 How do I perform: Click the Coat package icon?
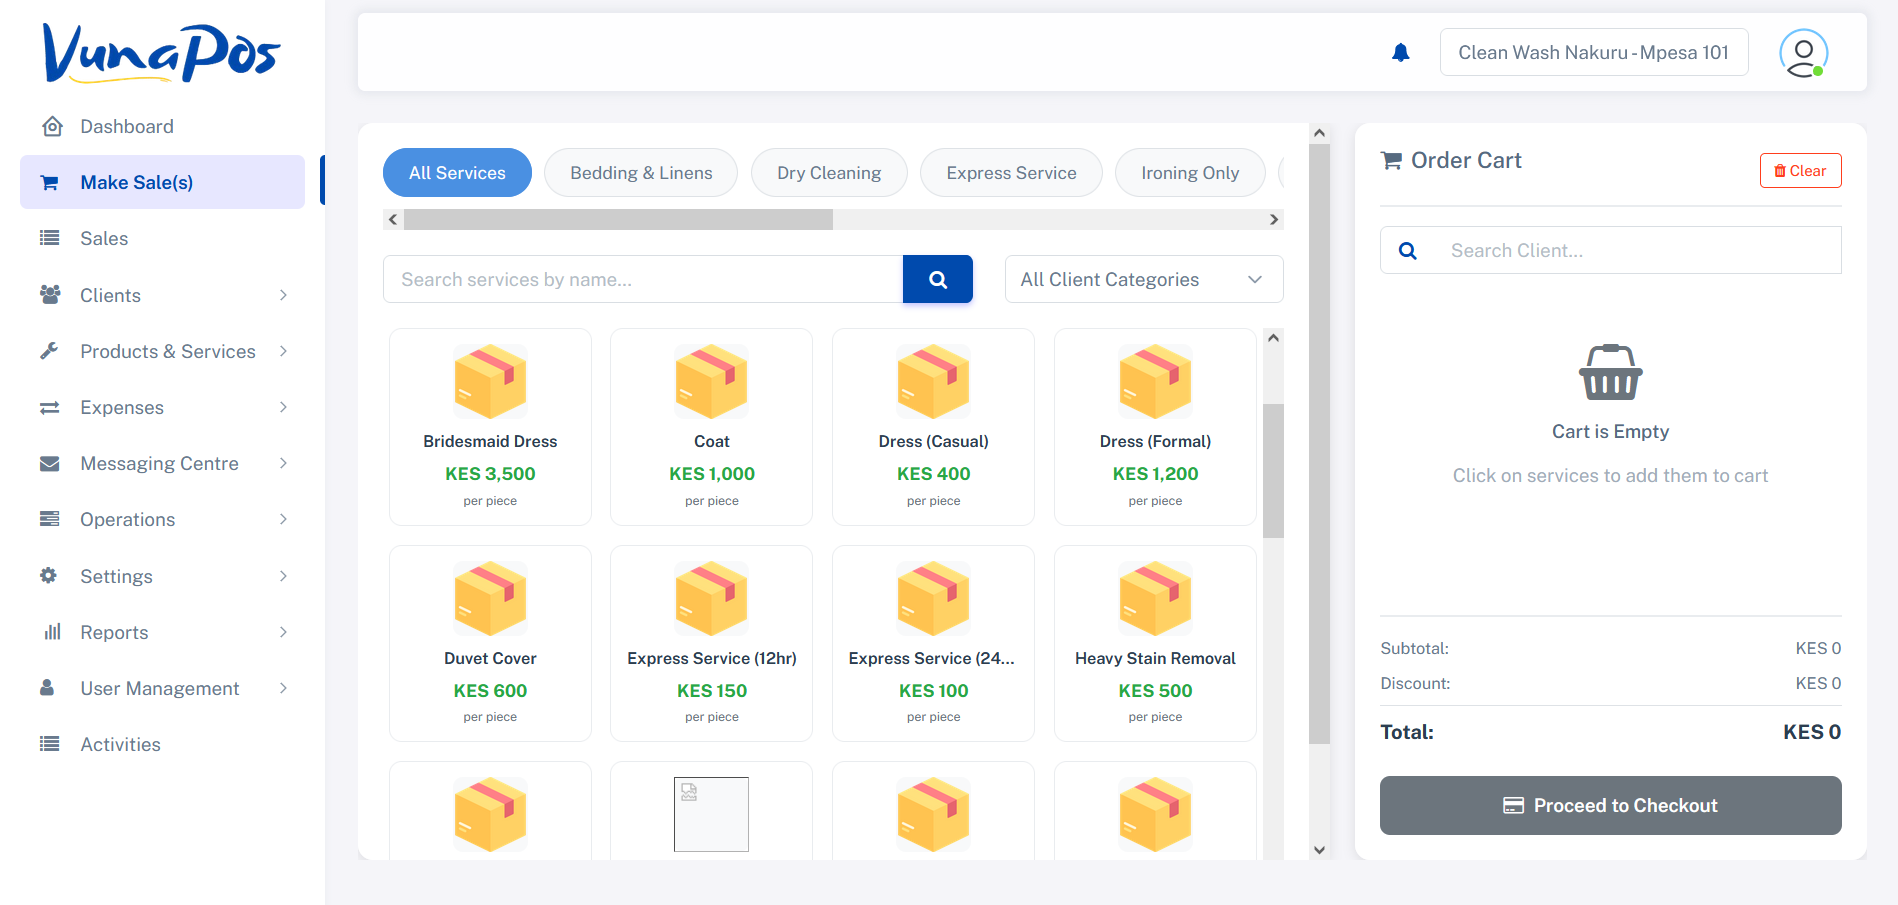pyautogui.click(x=712, y=381)
